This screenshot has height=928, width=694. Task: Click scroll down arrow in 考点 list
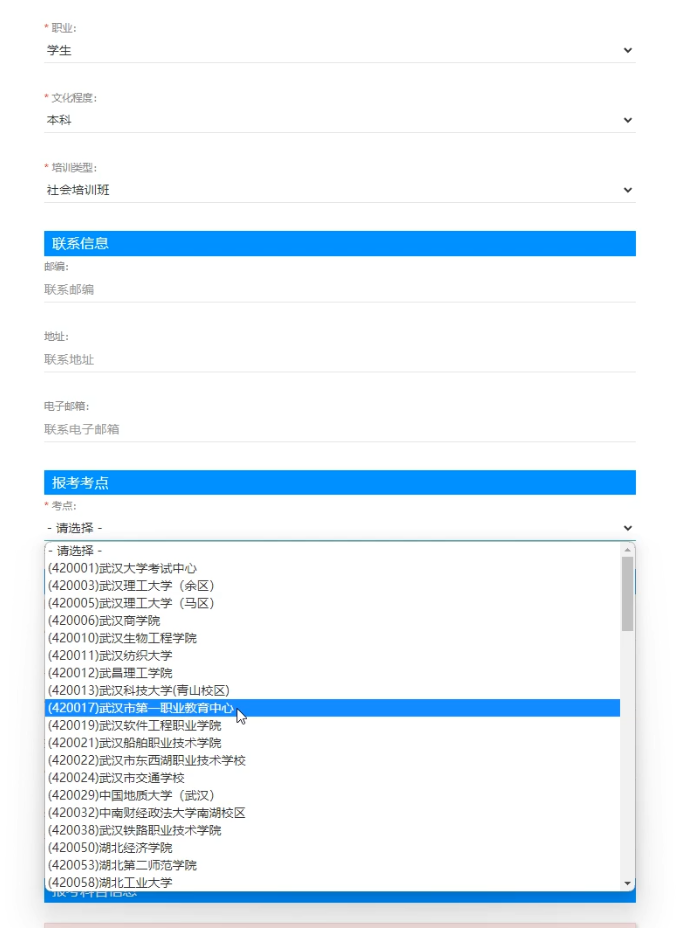pos(628,883)
